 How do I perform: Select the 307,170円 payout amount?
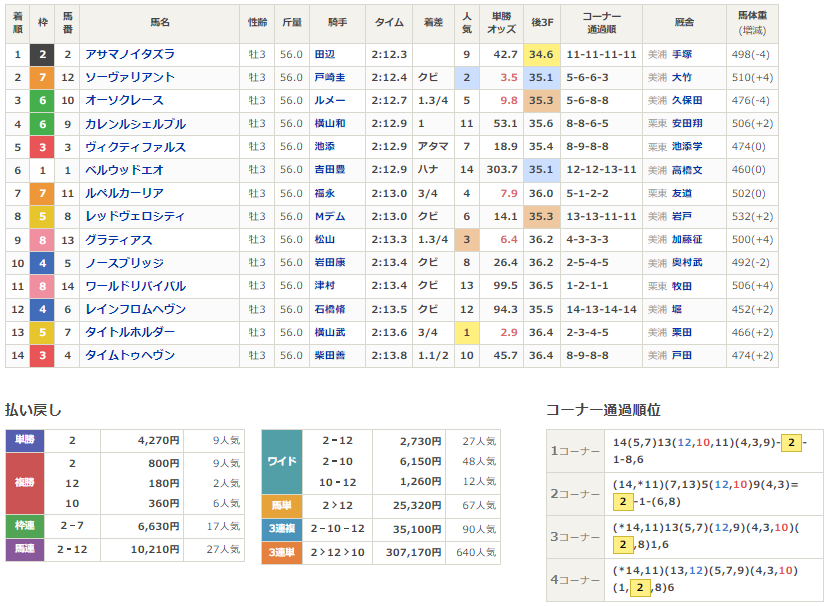pos(413,553)
